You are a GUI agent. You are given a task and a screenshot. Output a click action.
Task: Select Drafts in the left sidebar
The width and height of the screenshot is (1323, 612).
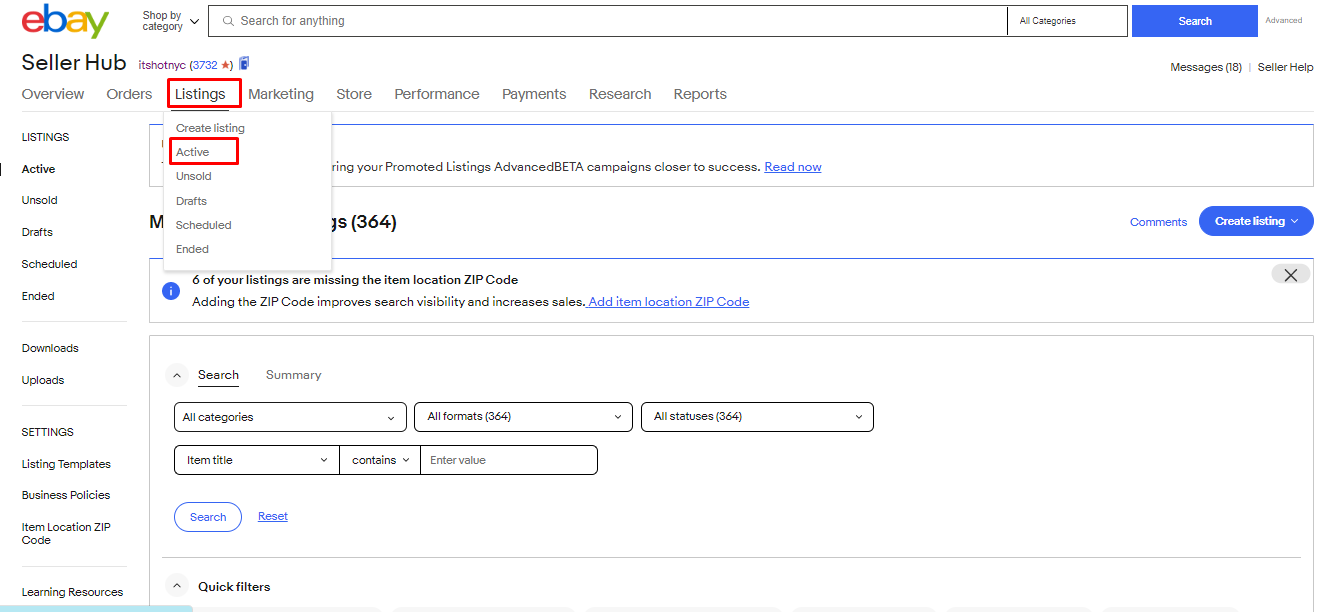(37, 232)
